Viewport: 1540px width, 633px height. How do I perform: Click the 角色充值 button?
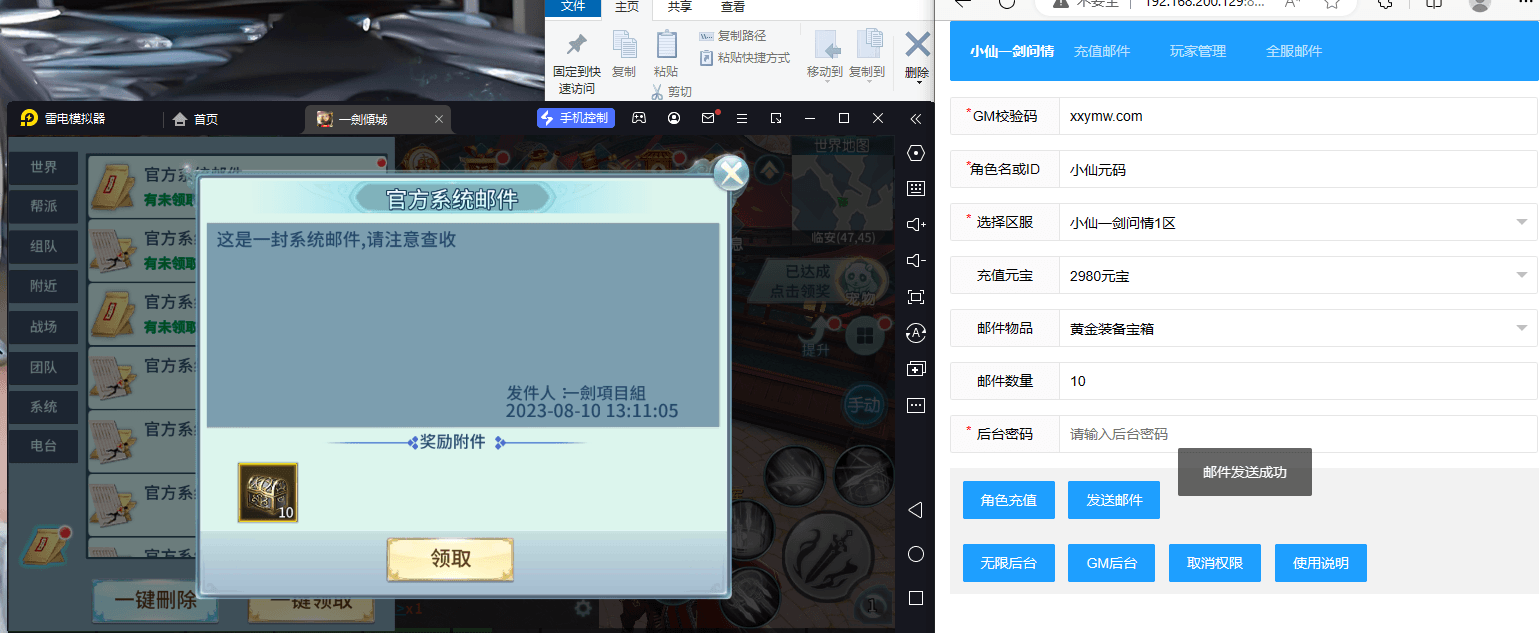[x=1009, y=500]
